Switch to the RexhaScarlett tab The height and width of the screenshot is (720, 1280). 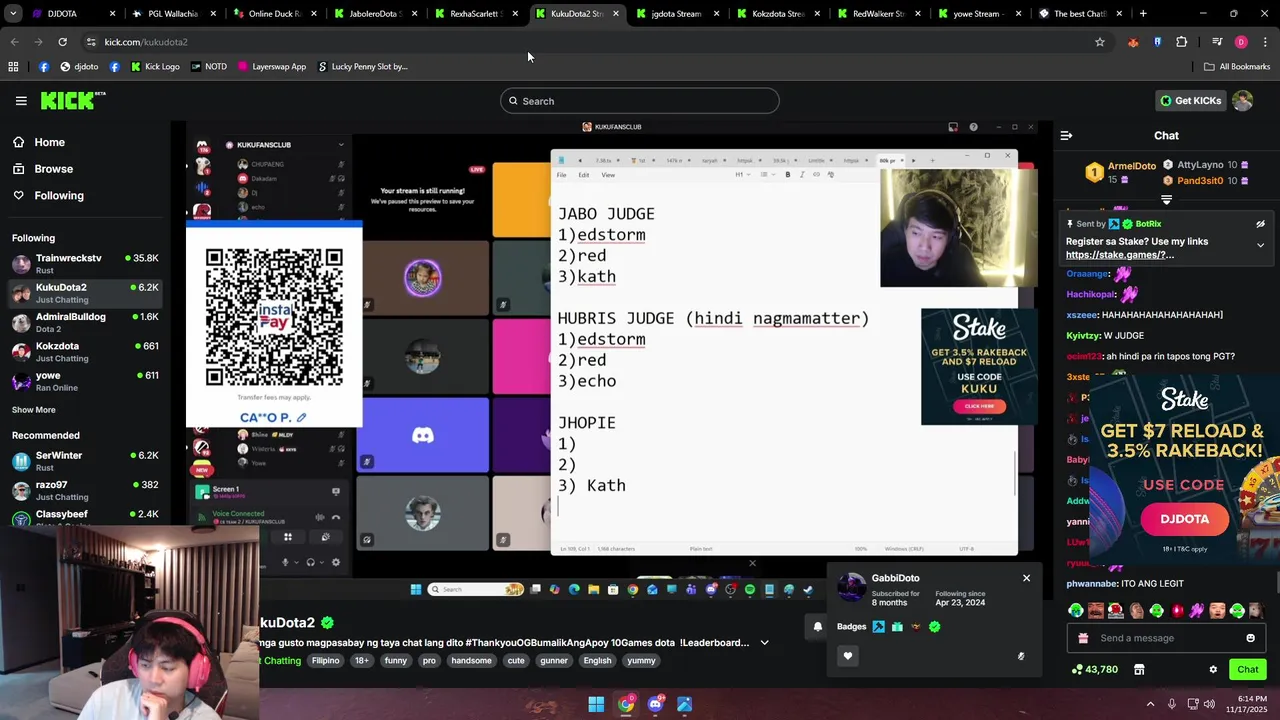[x=475, y=14]
